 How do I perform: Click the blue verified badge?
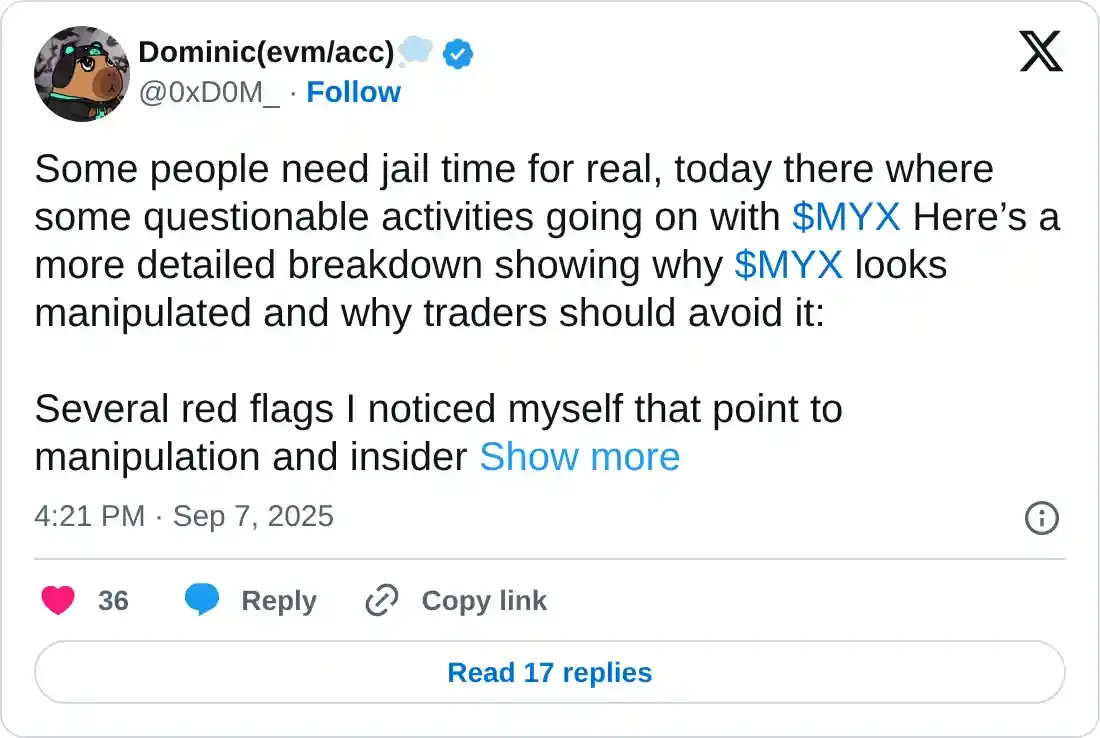coord(458,53)
